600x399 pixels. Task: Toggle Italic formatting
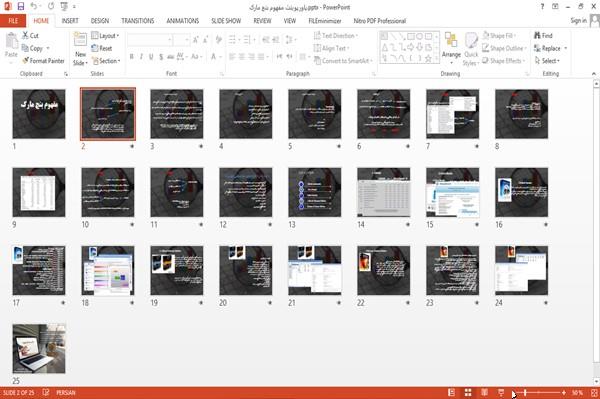[141, 57]
